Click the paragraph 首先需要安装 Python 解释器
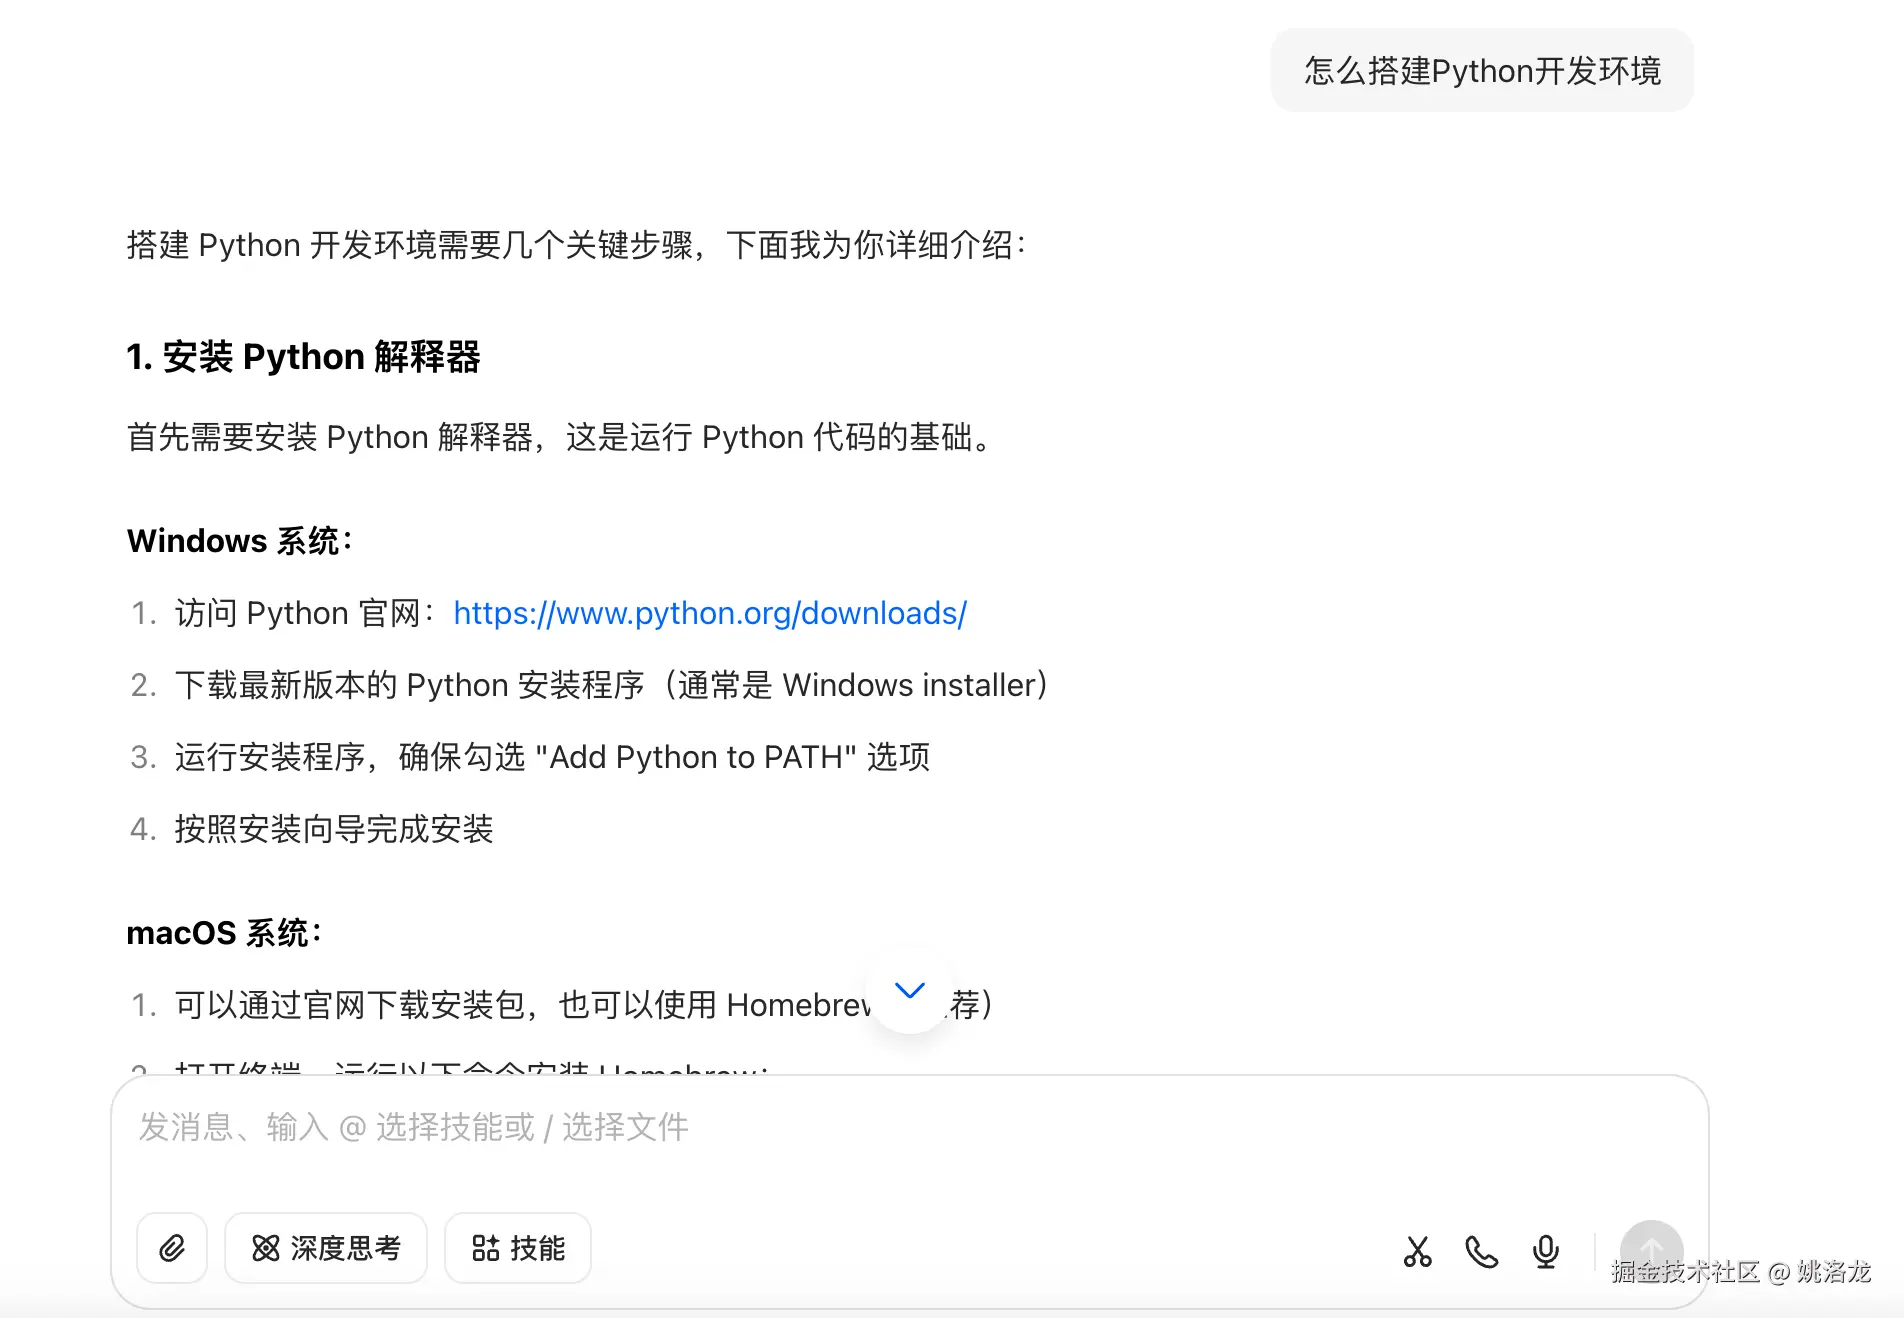Screen dimensions: 1904x1318 point(560,437)
